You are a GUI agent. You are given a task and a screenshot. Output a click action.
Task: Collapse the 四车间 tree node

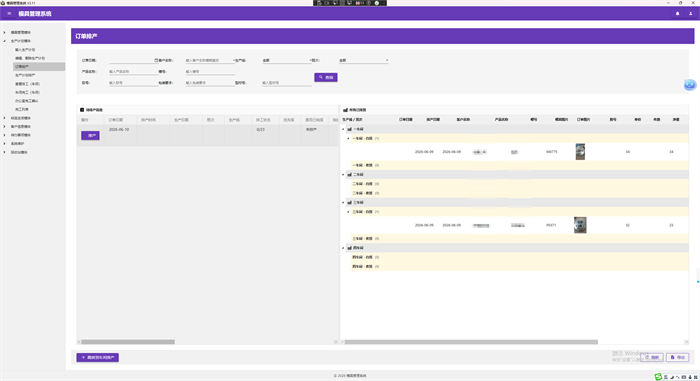tap(343, 248)
